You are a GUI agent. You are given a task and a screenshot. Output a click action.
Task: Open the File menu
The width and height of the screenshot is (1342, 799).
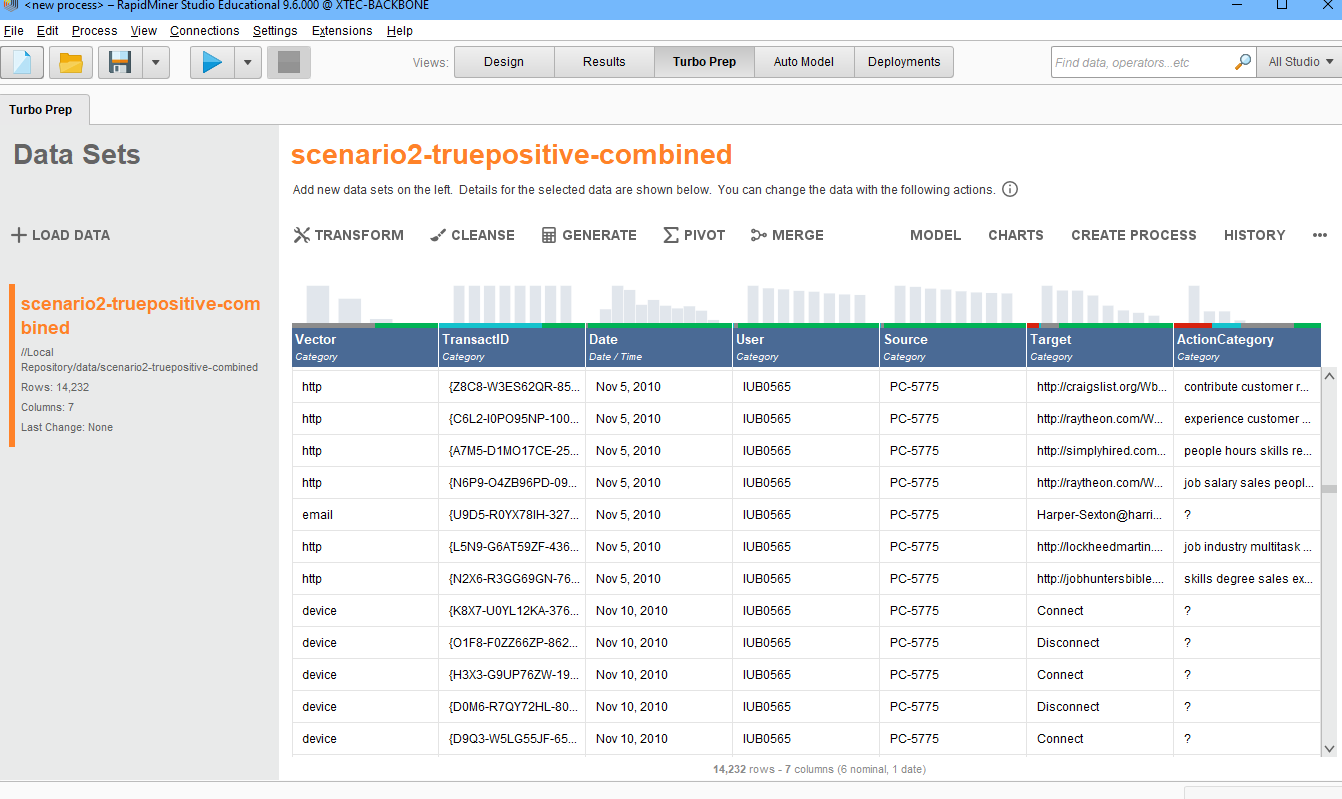(x=14, y=31)
